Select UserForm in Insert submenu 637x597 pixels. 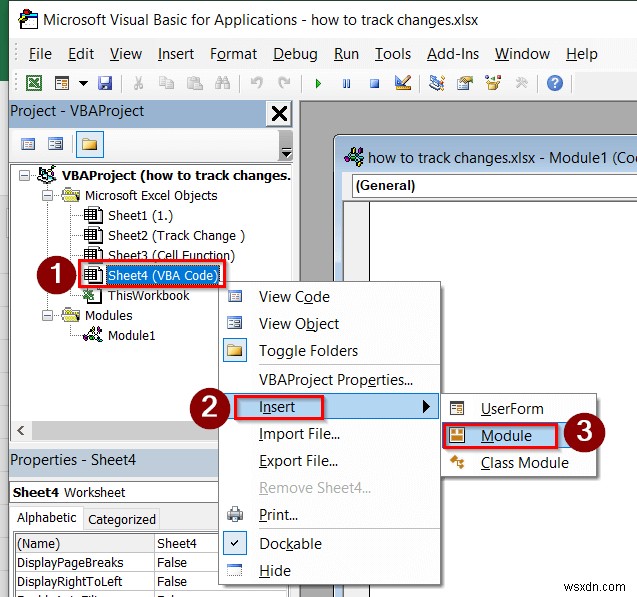point(518,409)
